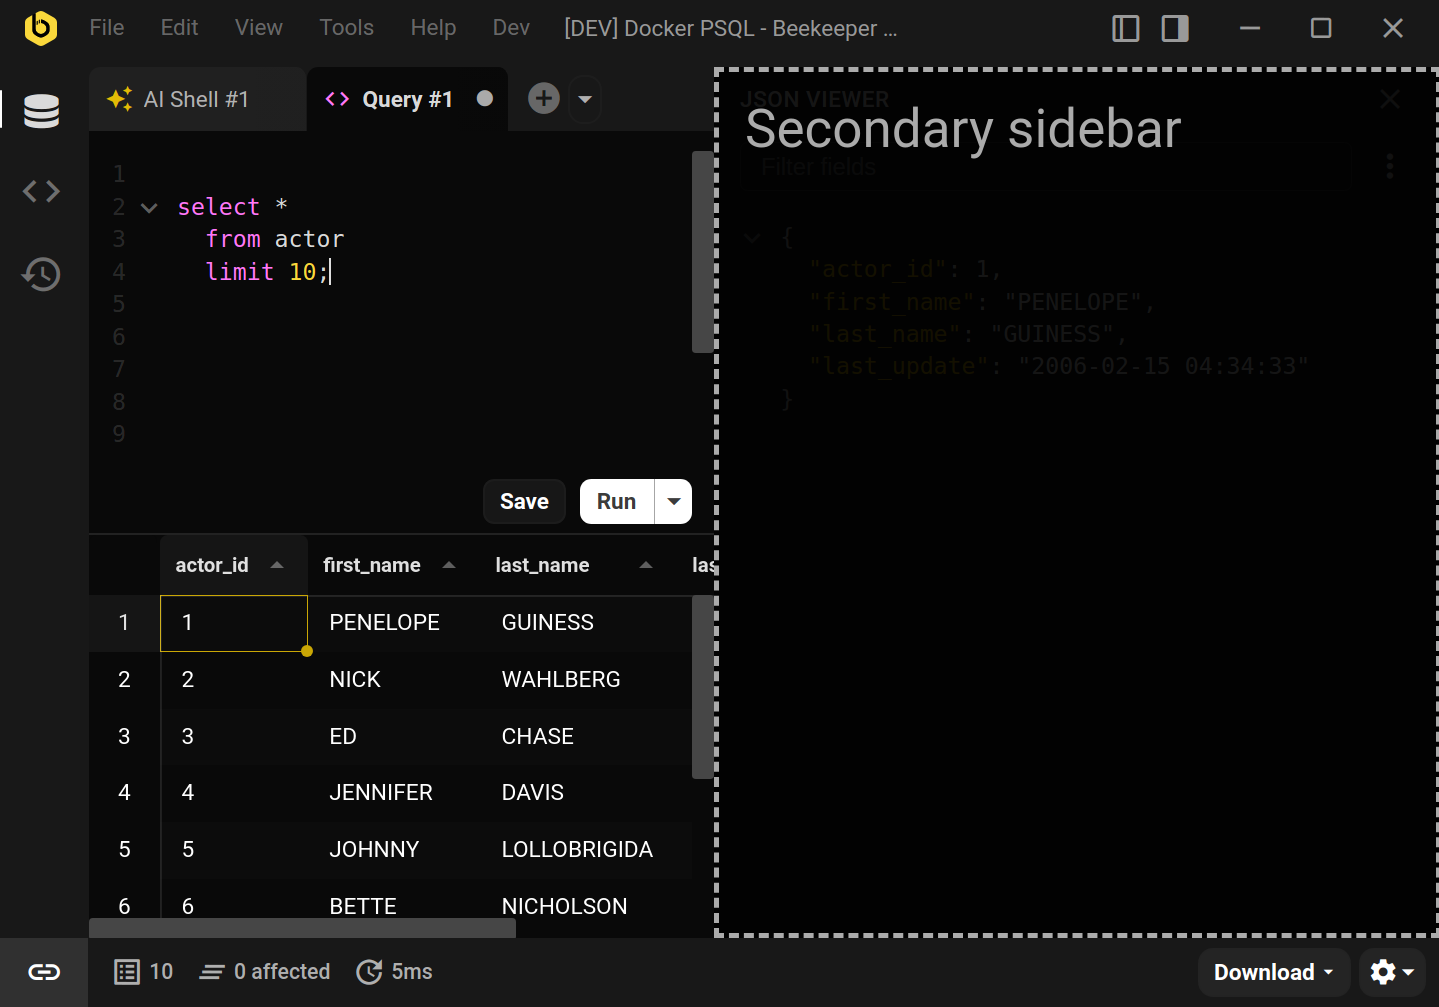Select row number 5 header
1439x1007 pixels.
[124, 850]
